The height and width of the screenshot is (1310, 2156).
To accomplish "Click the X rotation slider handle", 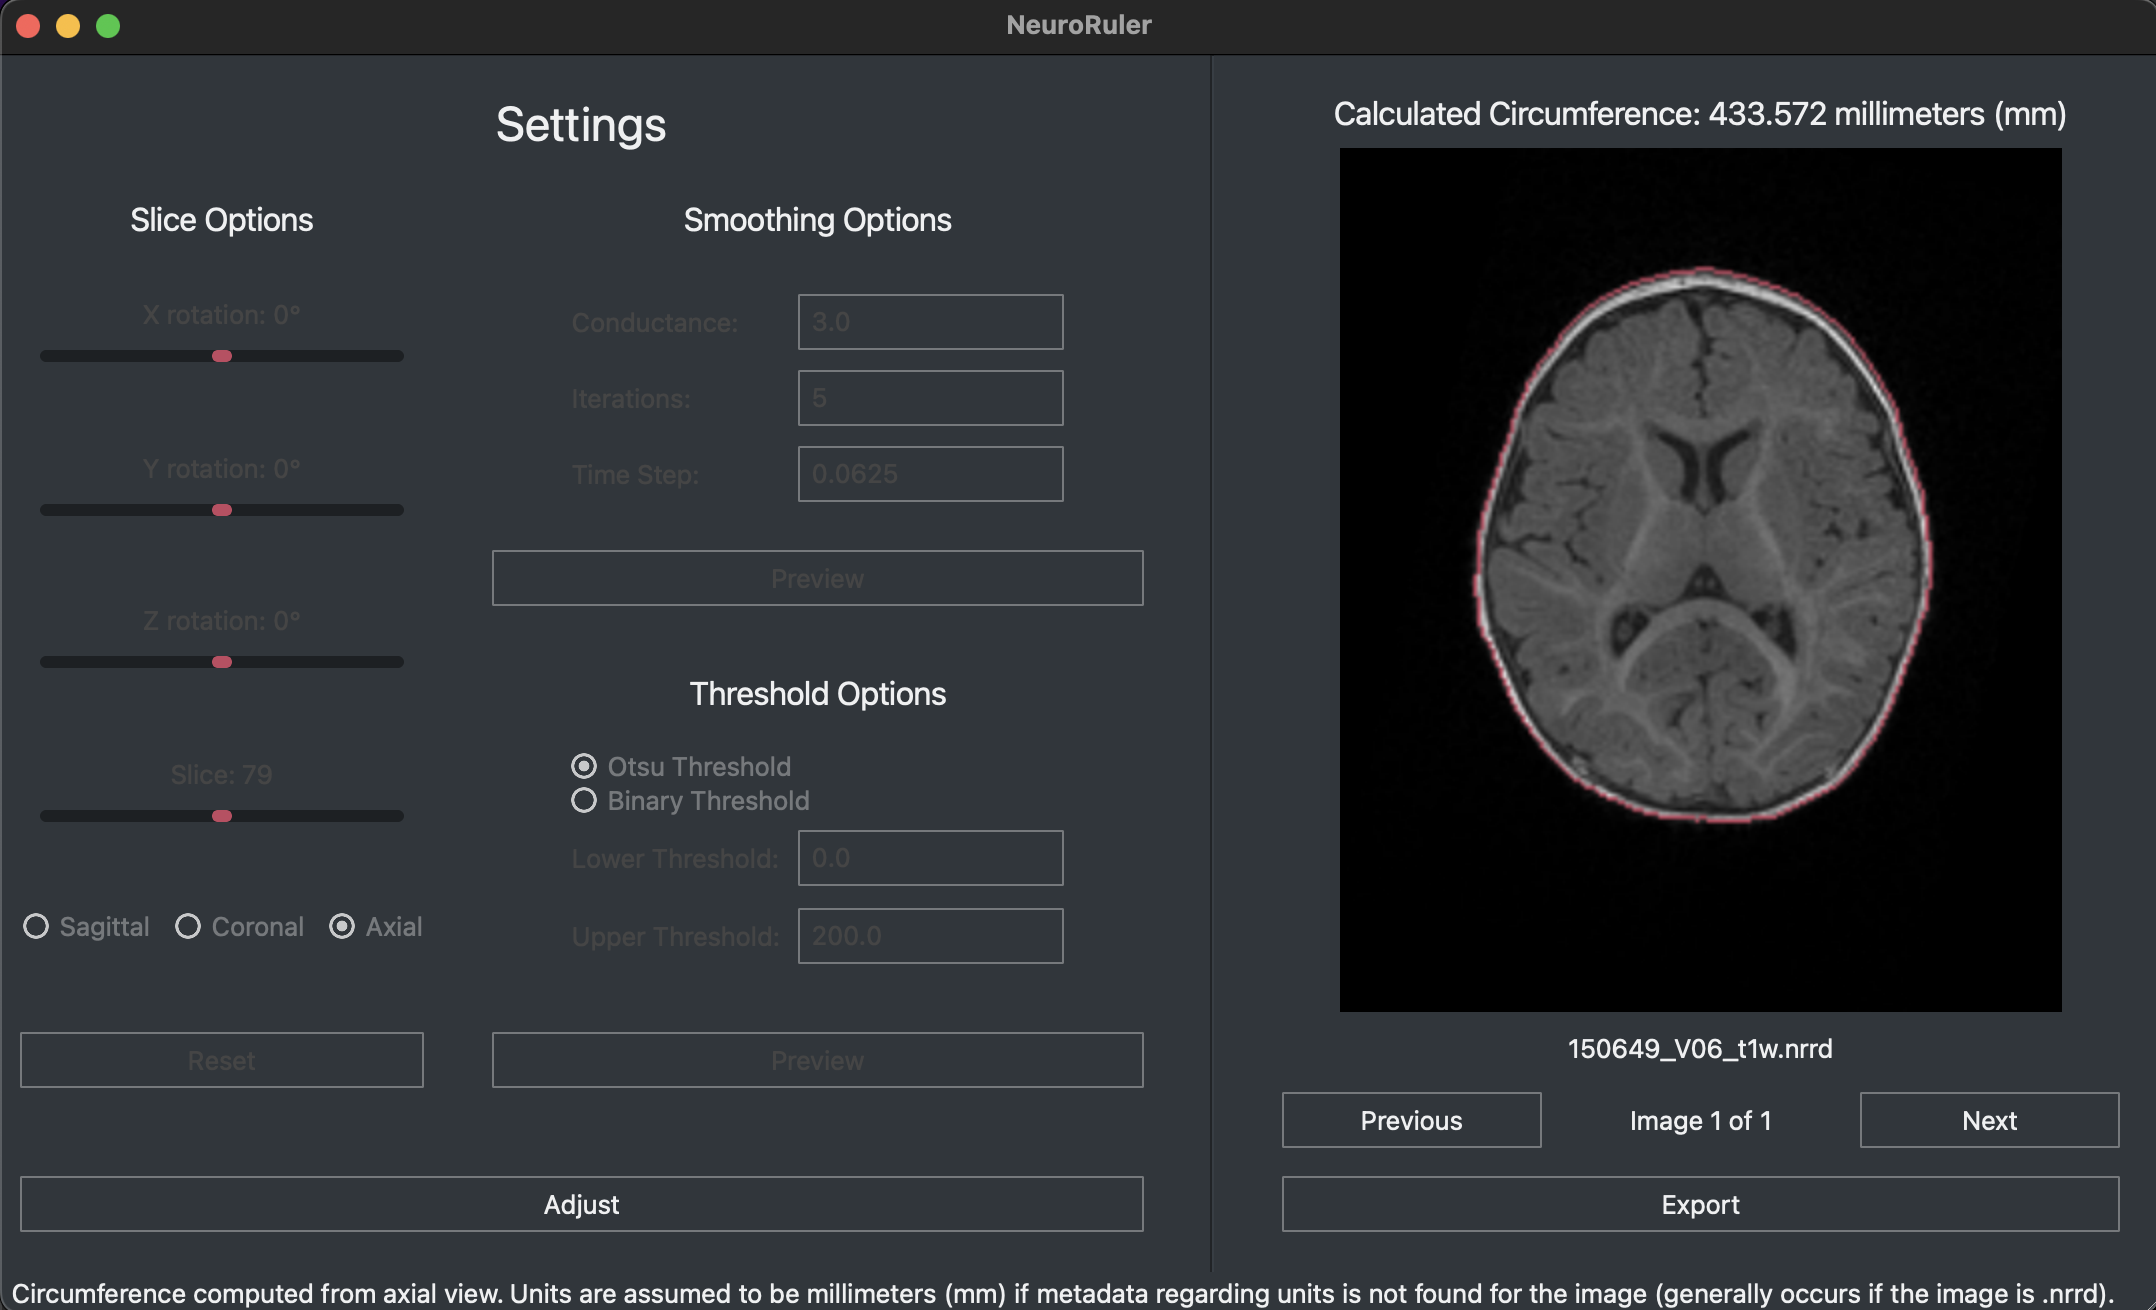I will click(222, 356).
